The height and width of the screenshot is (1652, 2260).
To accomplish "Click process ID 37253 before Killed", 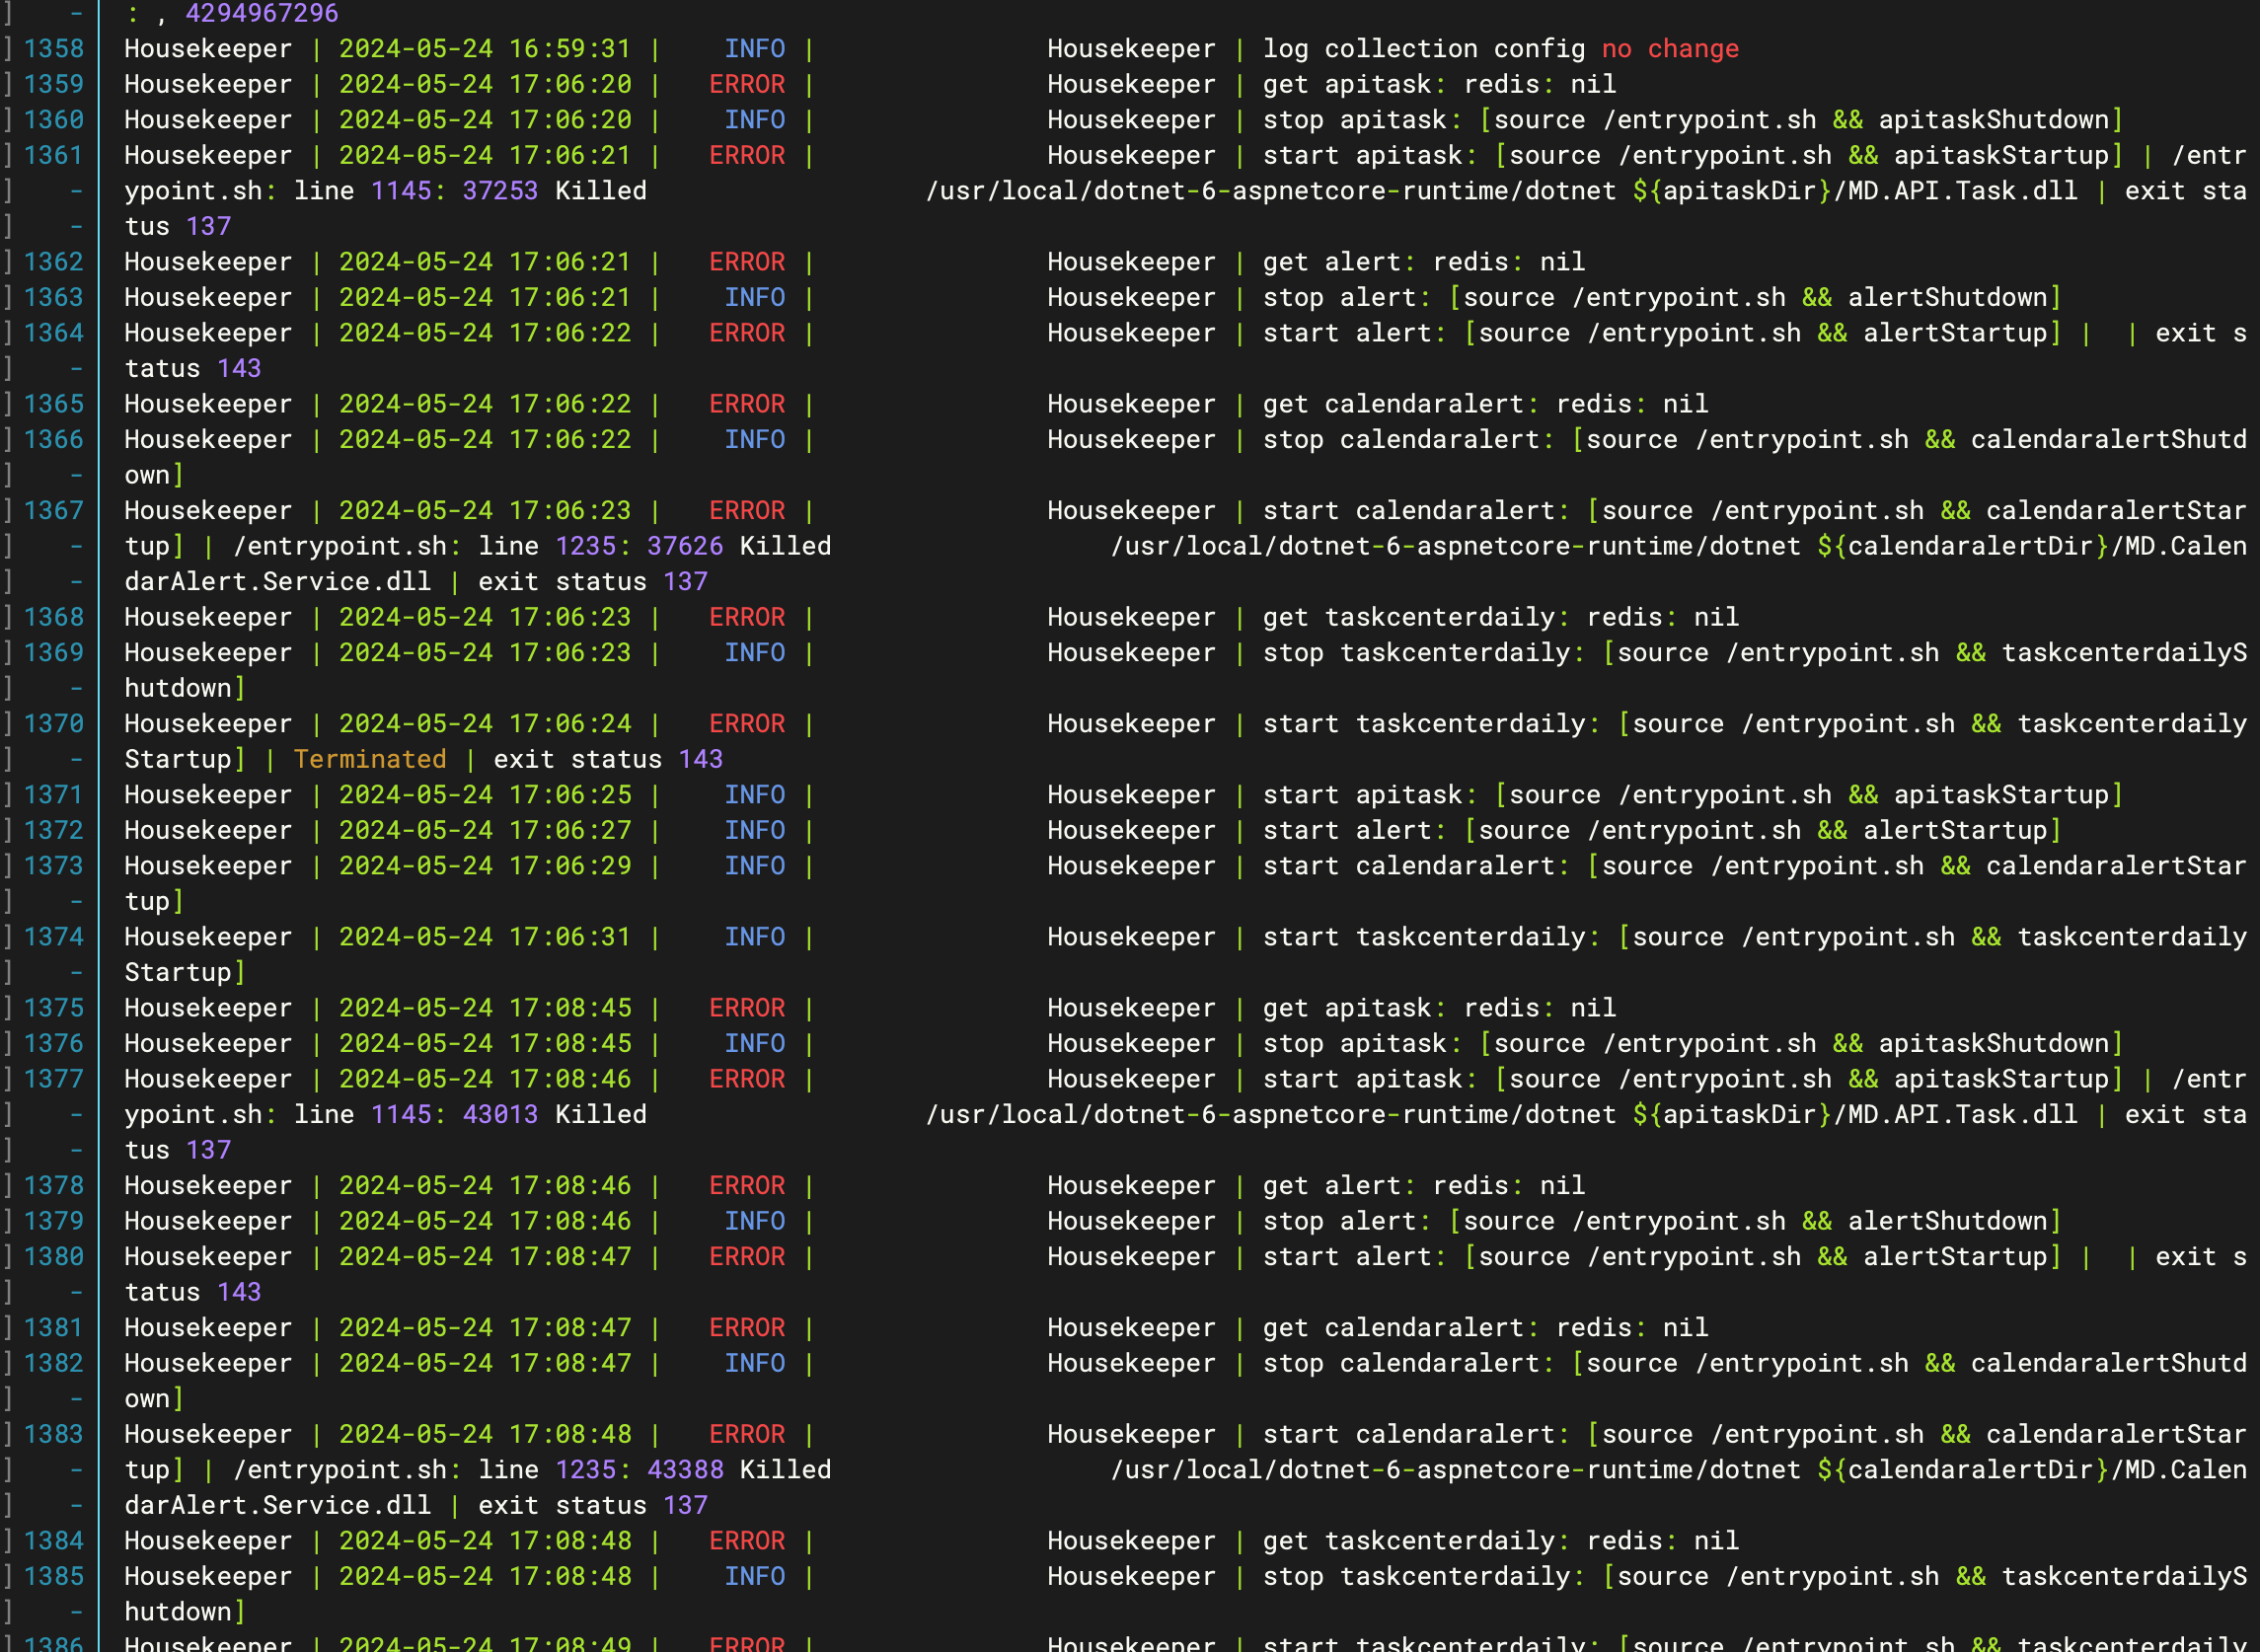I will [500, 191].
